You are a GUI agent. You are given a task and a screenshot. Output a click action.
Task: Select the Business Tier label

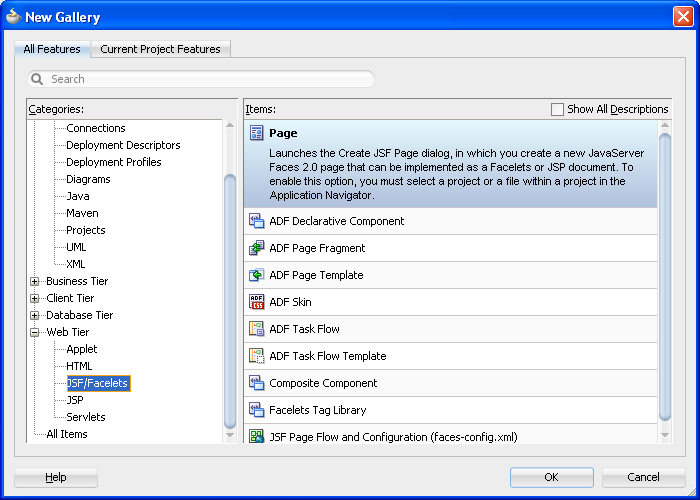pyautogui.click(x=77, y=281)
